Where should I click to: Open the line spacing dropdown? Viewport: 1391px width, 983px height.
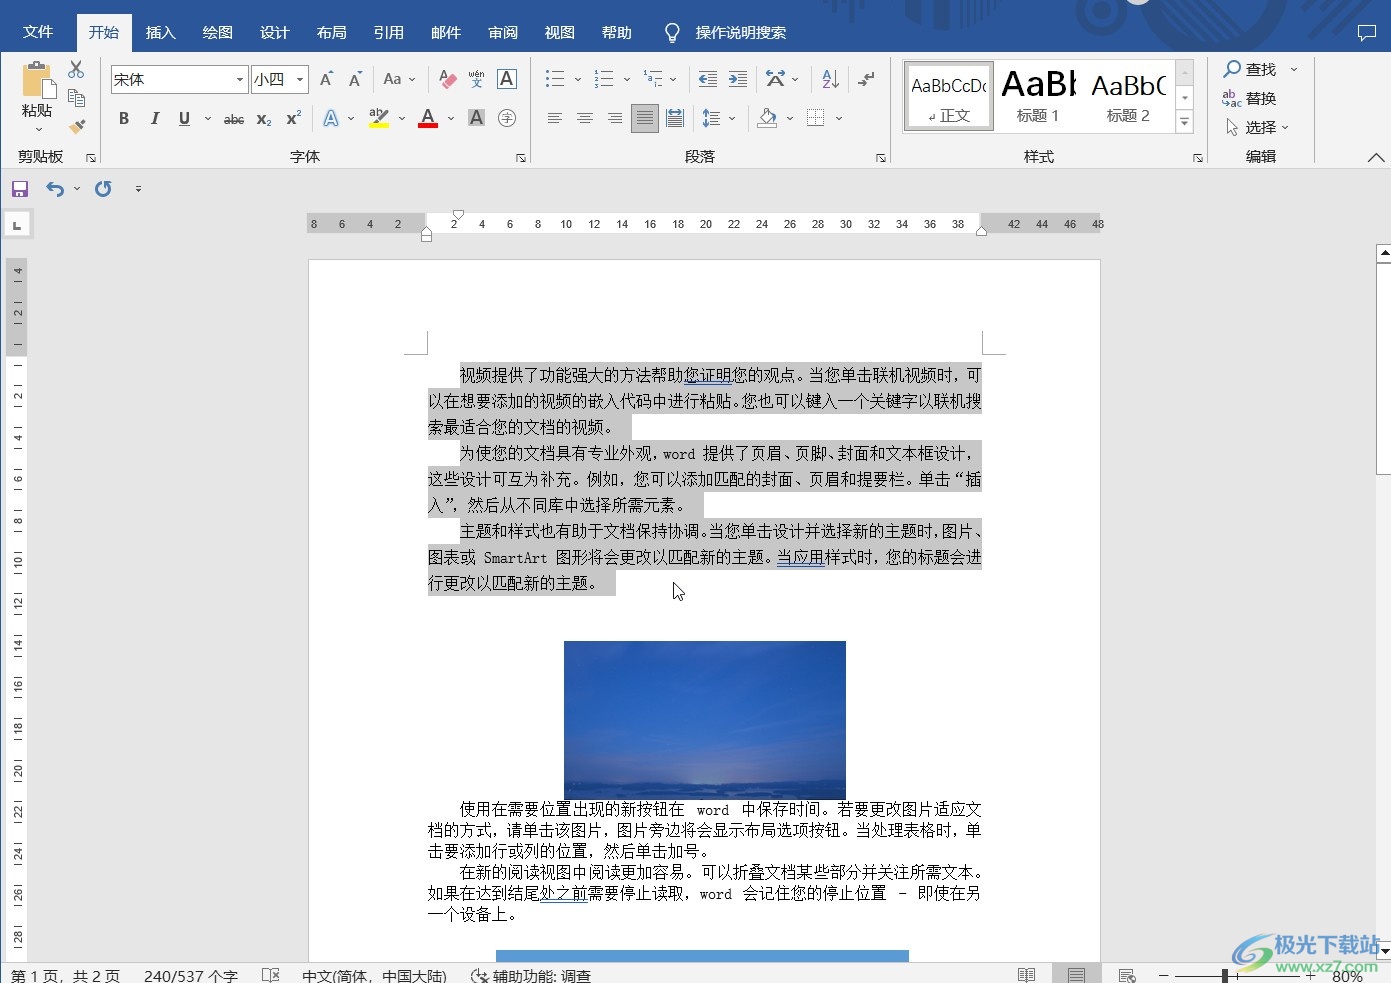point(718,118)
